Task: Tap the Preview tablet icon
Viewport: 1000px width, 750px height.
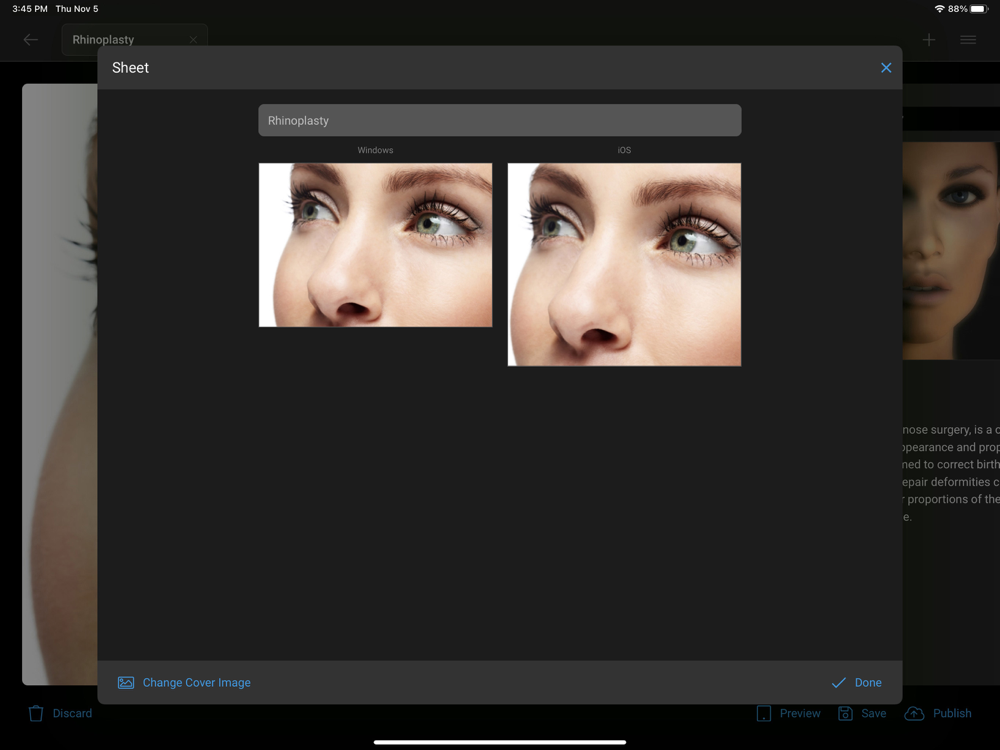Action: pos(764,713)
